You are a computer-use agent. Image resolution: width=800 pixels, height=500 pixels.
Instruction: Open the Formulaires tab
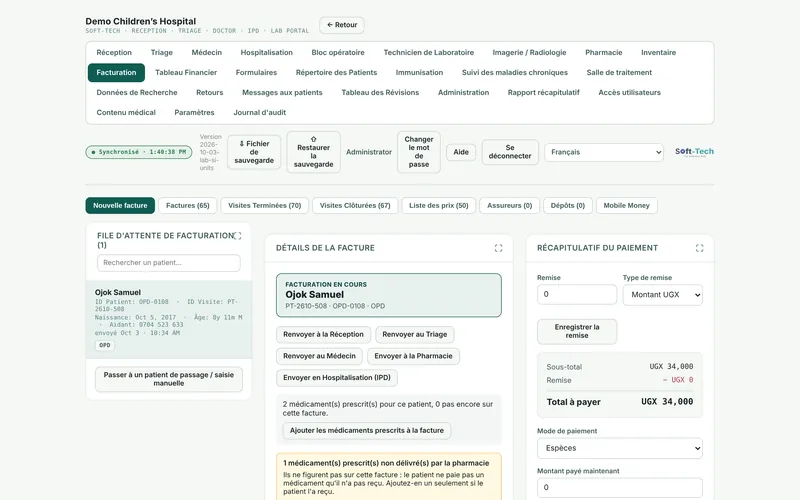click(x=256, y=72)
